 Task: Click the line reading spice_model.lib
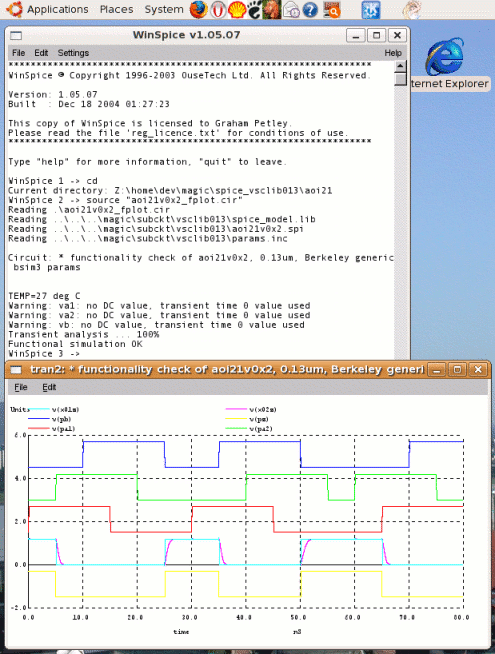pyautogui.click(x=162, y=219)
